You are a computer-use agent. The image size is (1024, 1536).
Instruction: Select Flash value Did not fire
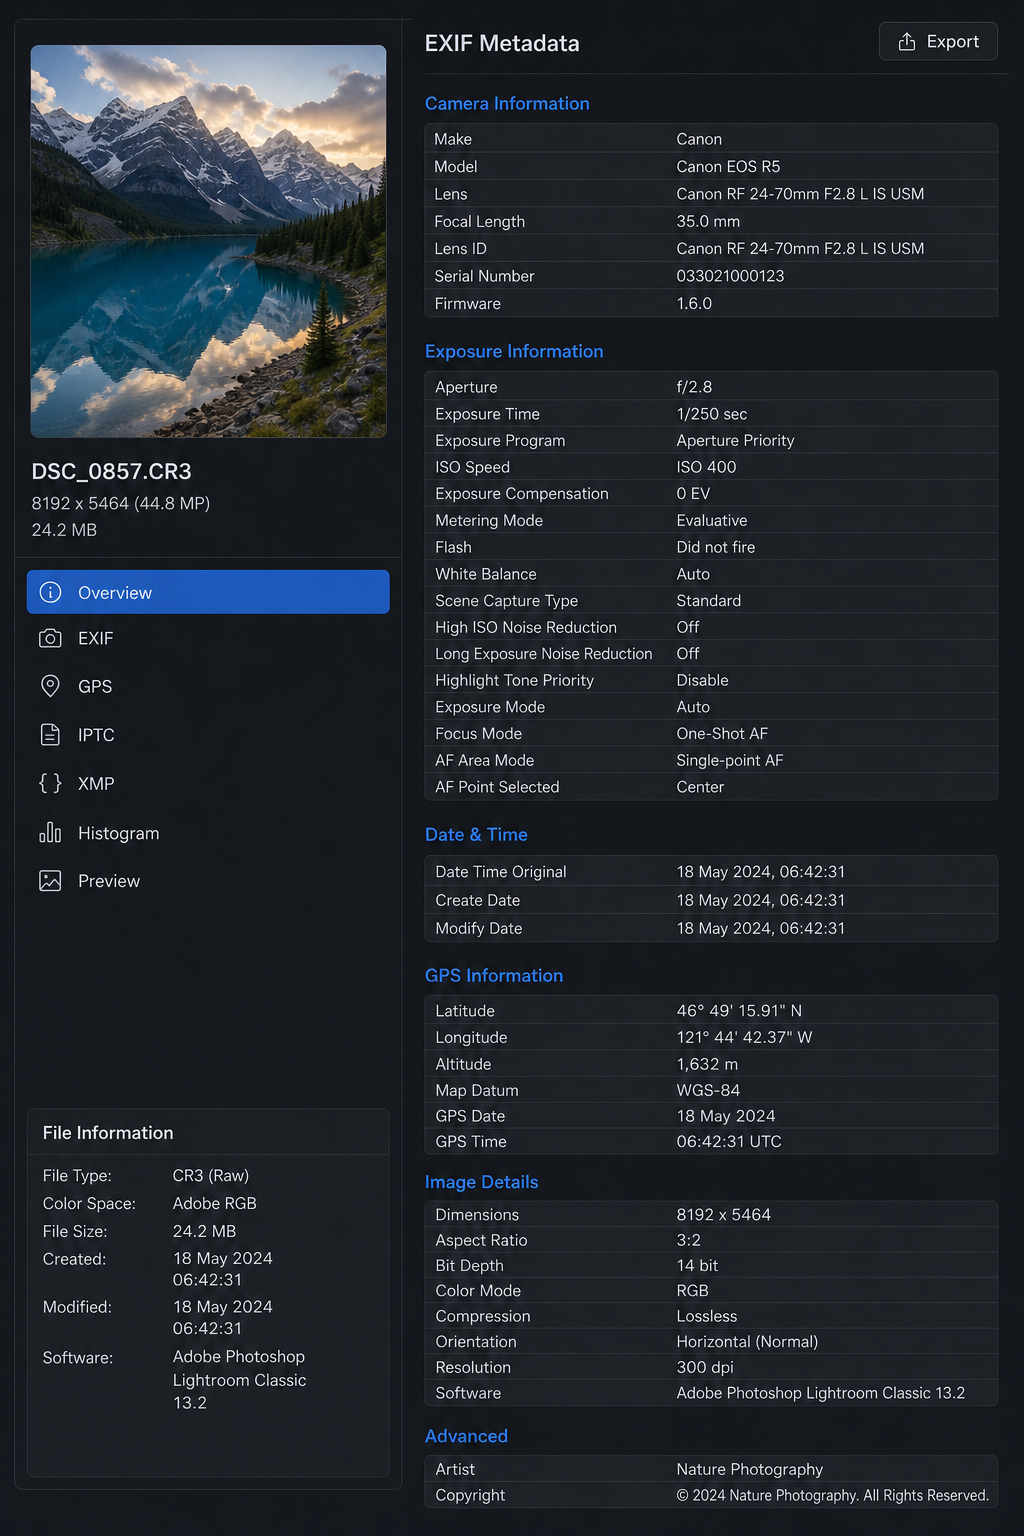[x=715, y=547]
